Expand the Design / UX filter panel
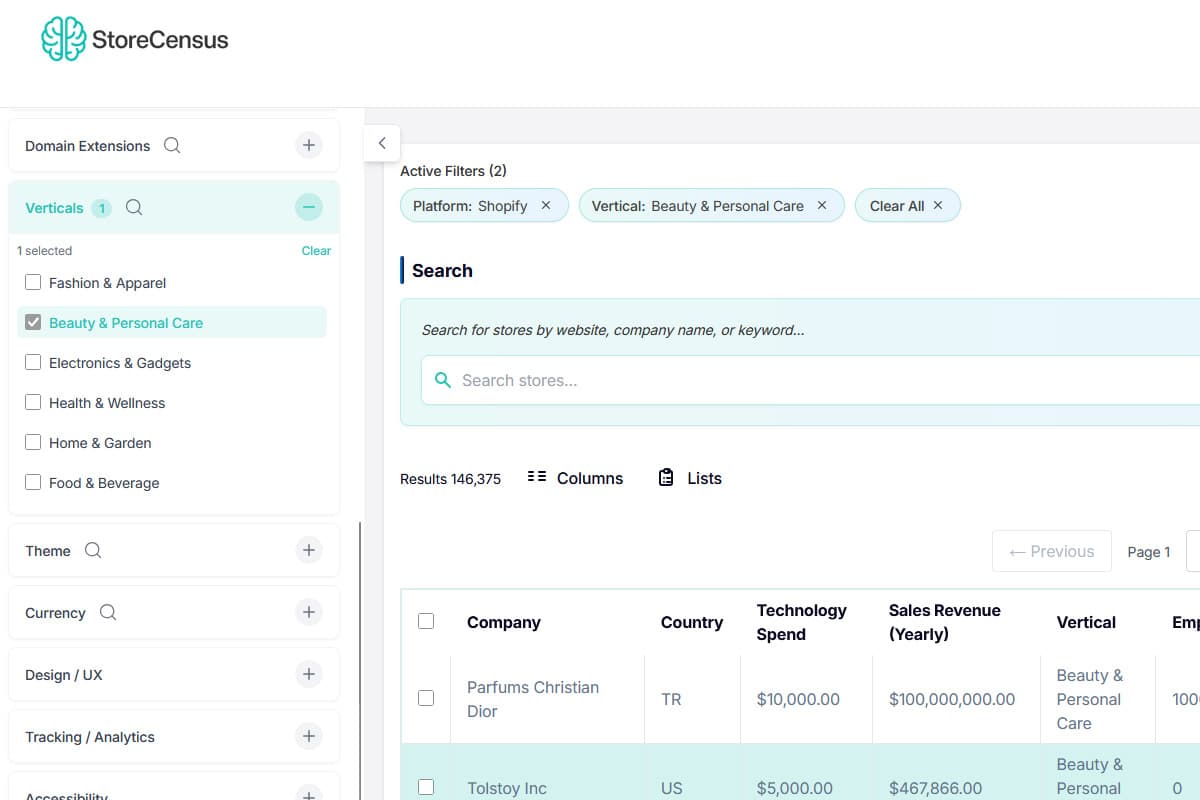This screenshot has width=1200, height=800. point(309,675)
